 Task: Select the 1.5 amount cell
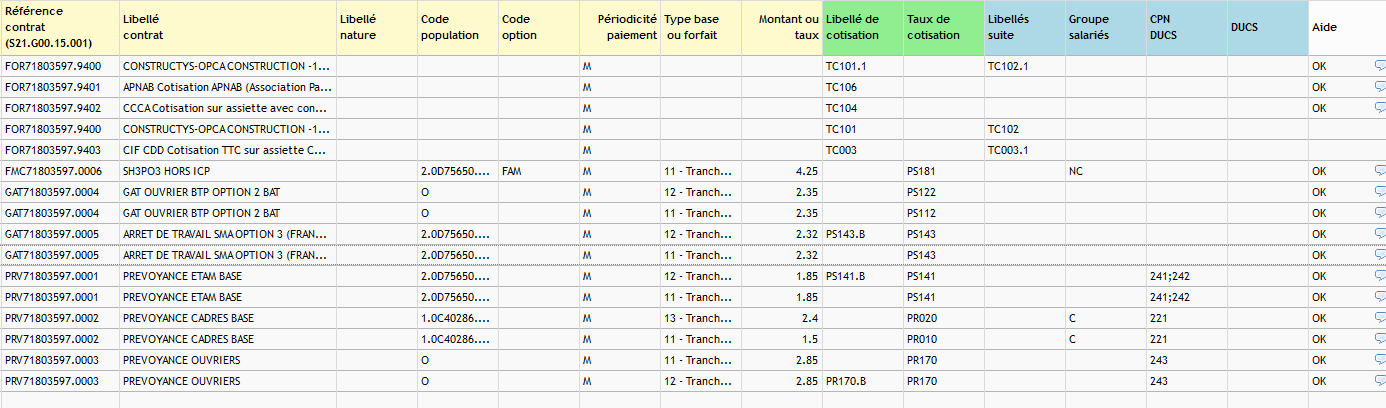781,339
